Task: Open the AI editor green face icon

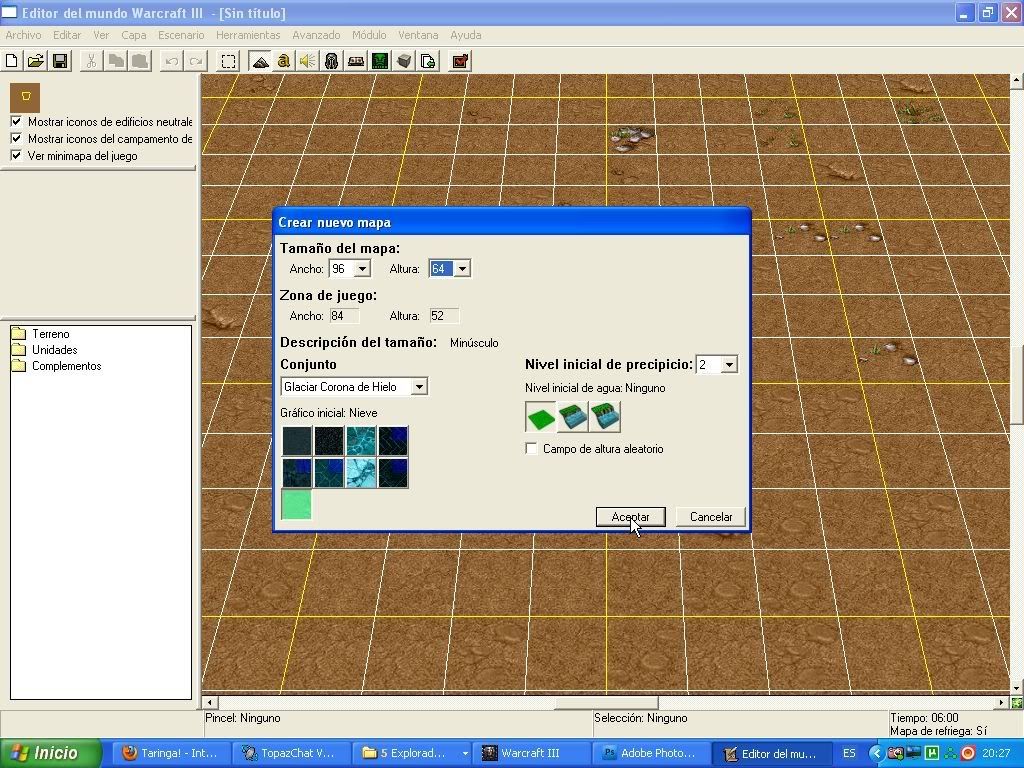Action: (x=380, y=61)
